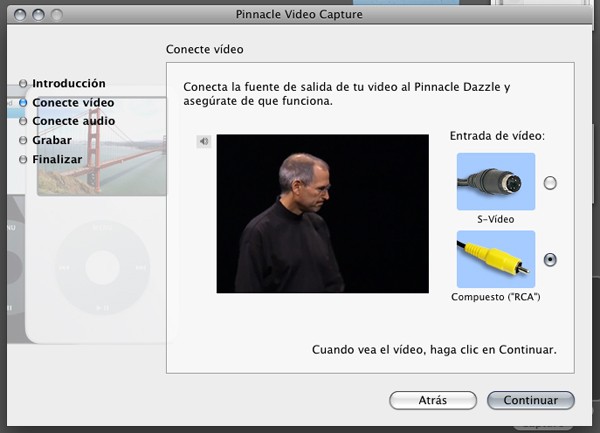Click the S-Video label text
Viewport: 600px width, 433px height.
tap(496, 219)
